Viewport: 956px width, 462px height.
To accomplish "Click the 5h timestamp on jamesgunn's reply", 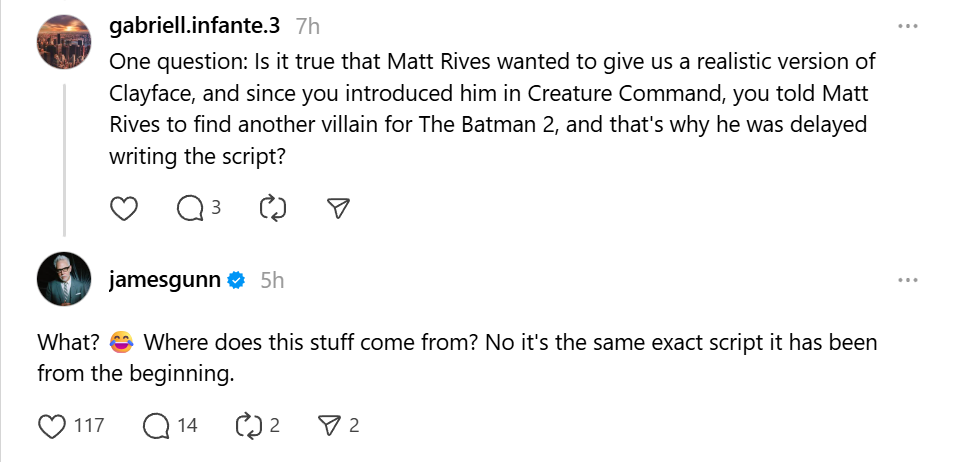I will click(272, 280).
